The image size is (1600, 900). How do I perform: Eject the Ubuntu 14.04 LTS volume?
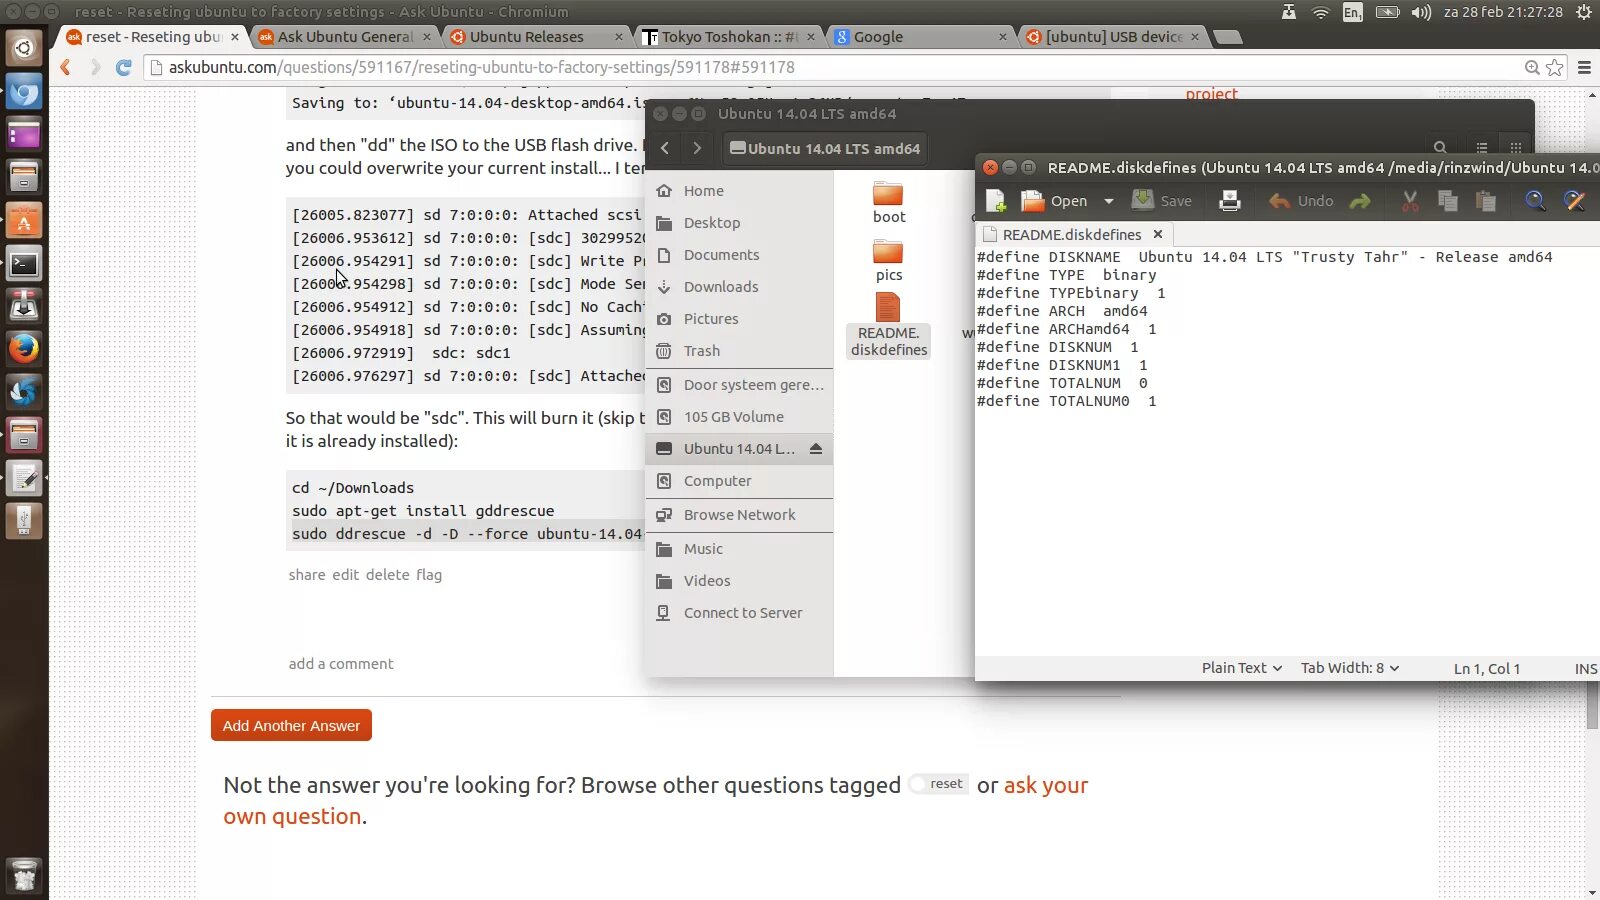point(816,449)
